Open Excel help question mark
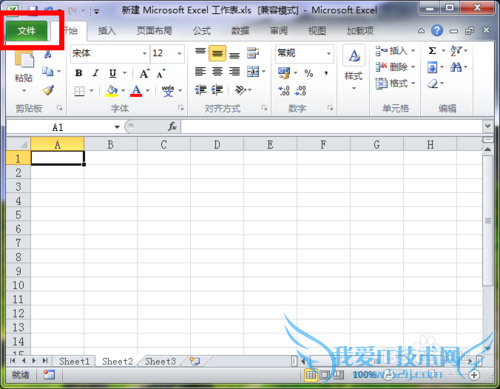Viewport: 500px width, 389px height. tap(437, 31)
